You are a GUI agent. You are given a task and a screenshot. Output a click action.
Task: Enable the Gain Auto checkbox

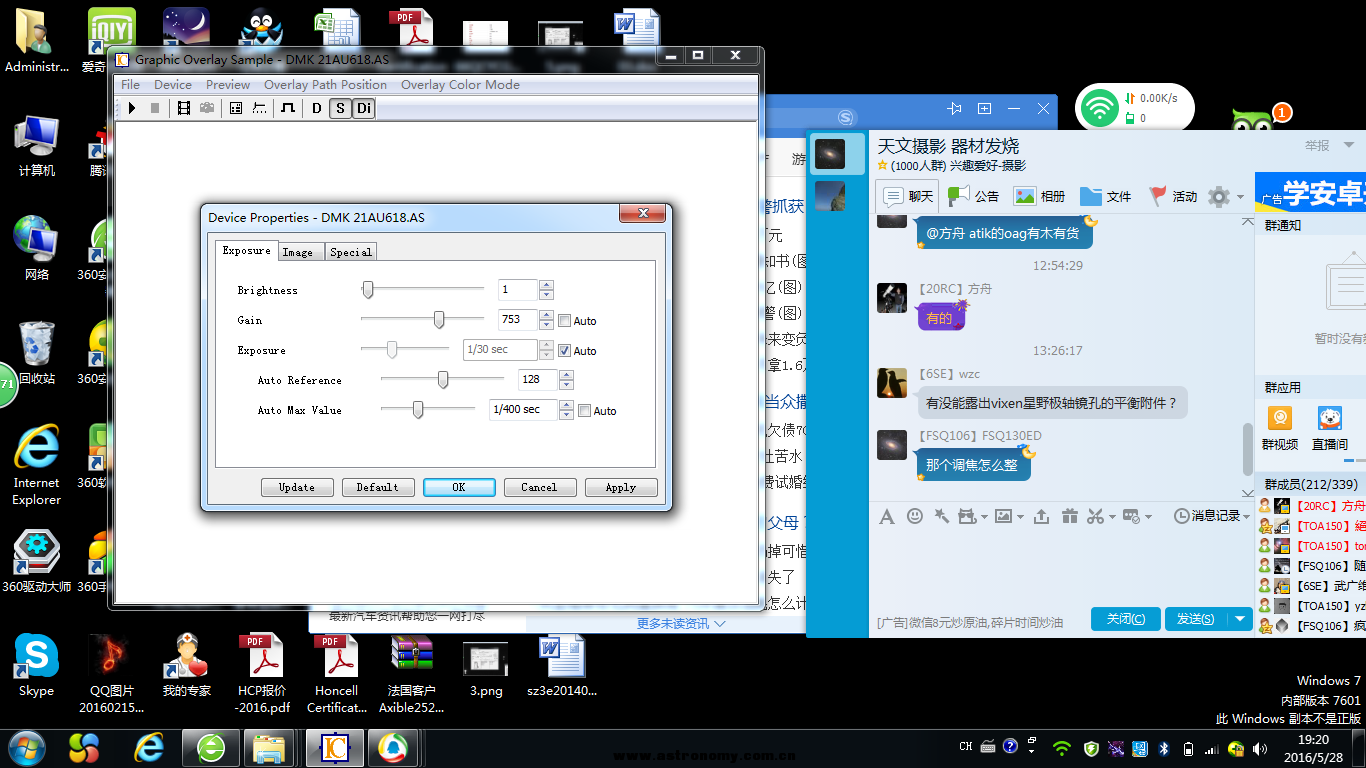click(565, 321)
